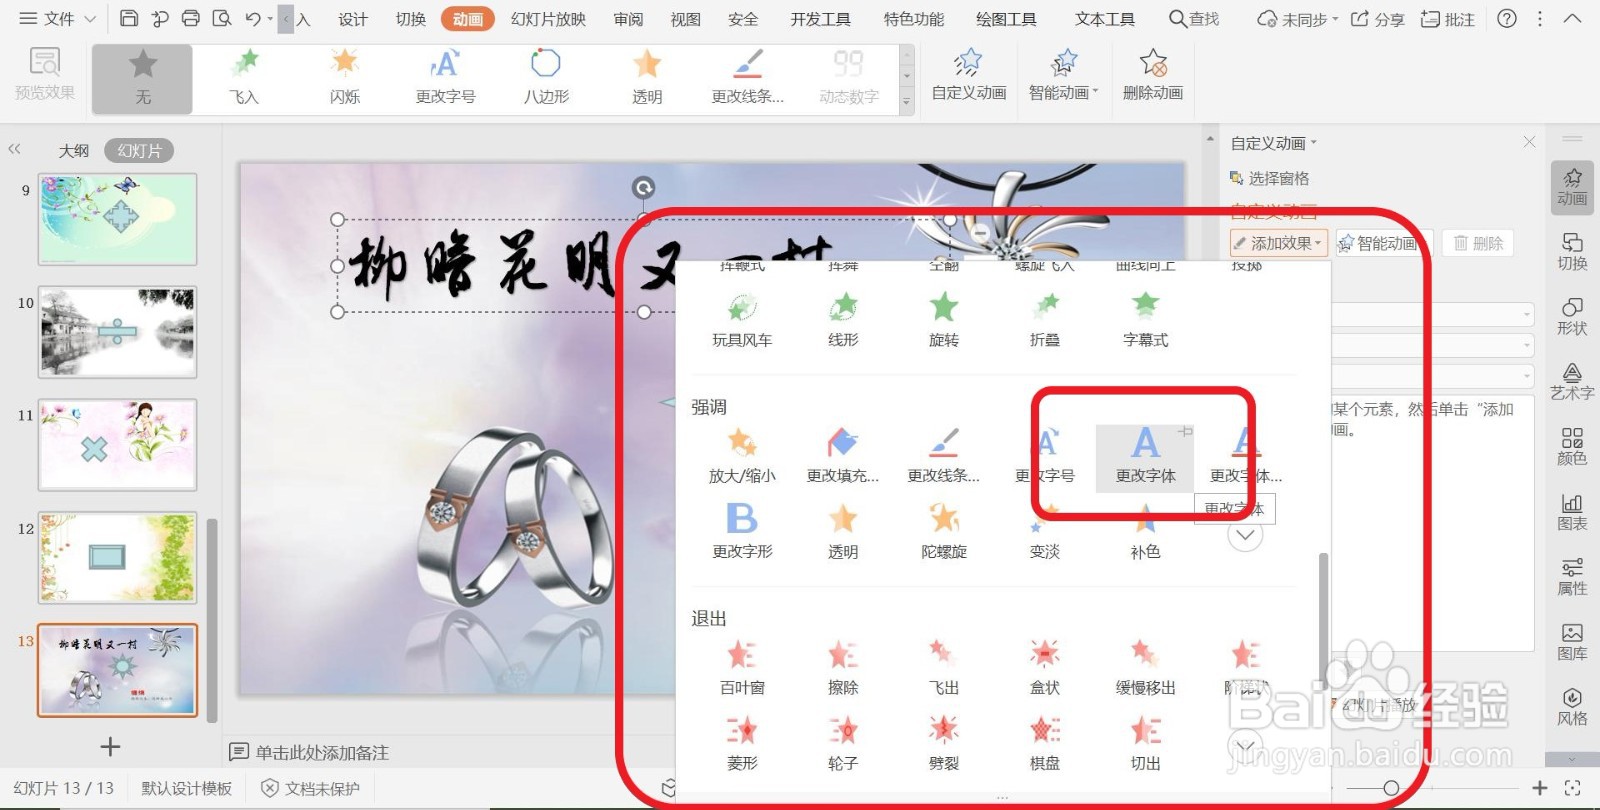1600x810 pixels.
Task: Choose 线形 entrance effect
Action: point(843,320)
